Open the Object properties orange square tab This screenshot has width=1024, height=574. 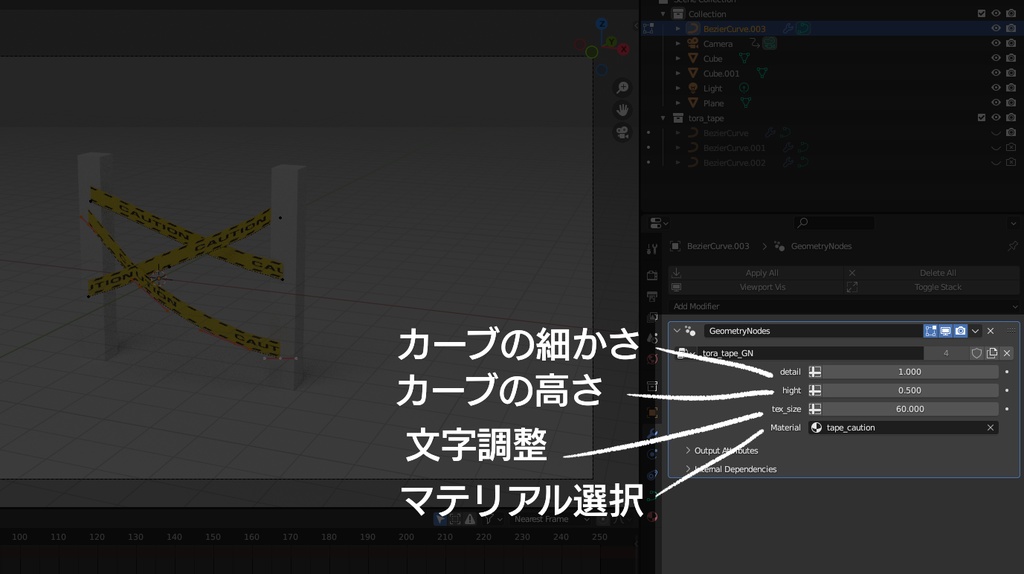pos(652,413)
